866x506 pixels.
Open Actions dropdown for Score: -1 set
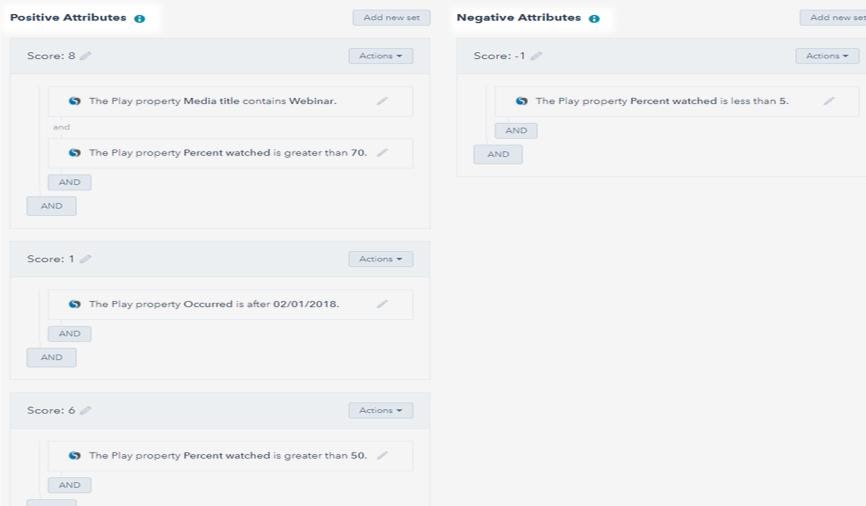(x=827, y=56)
